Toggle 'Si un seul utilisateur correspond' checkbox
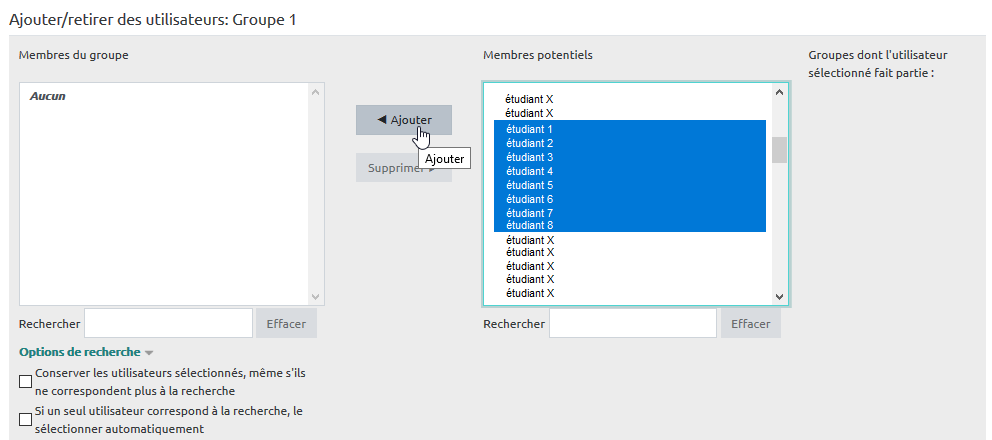The height and width of the screenshot is (440, 992). (26, 420)
